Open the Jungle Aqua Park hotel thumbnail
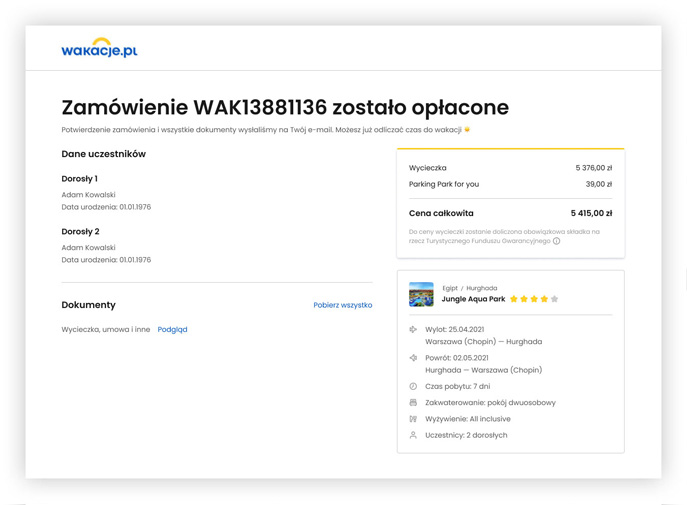The image size is (687, 505). click(421, 294)
